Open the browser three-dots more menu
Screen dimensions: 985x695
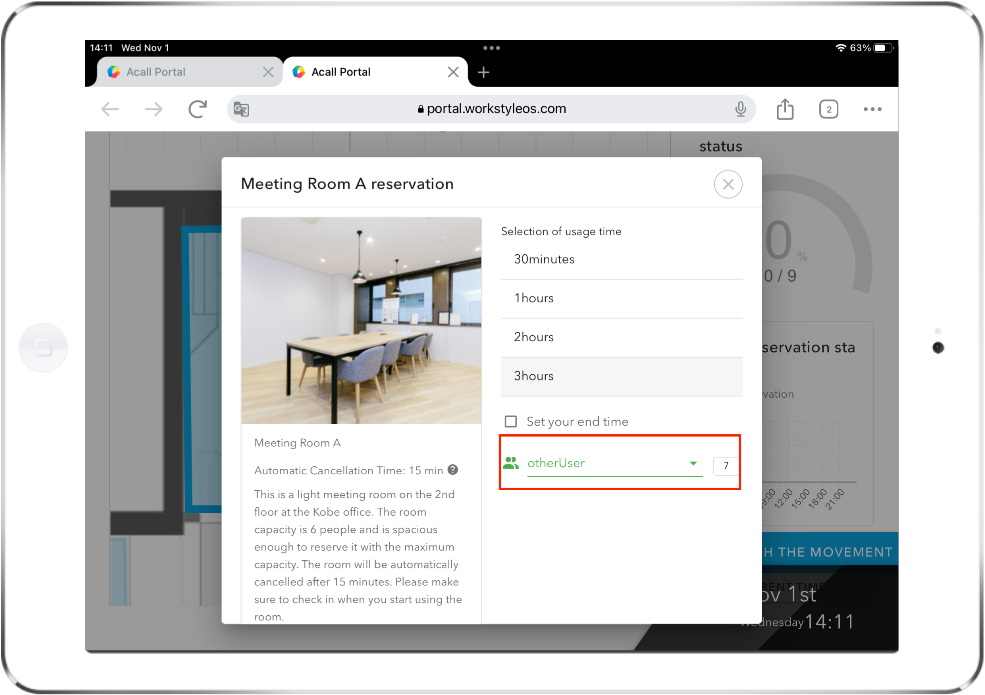[872, 109]
